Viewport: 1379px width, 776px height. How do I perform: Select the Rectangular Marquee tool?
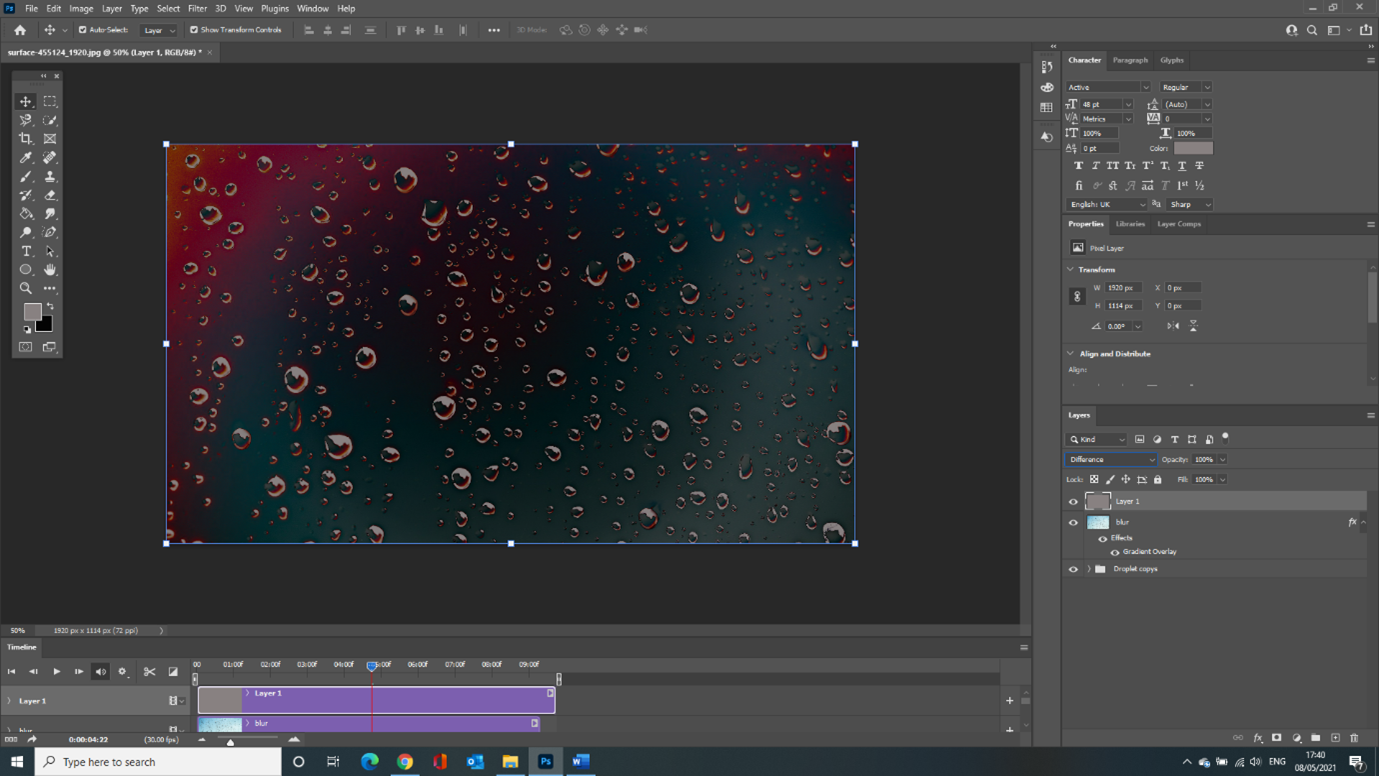[50, 101]
